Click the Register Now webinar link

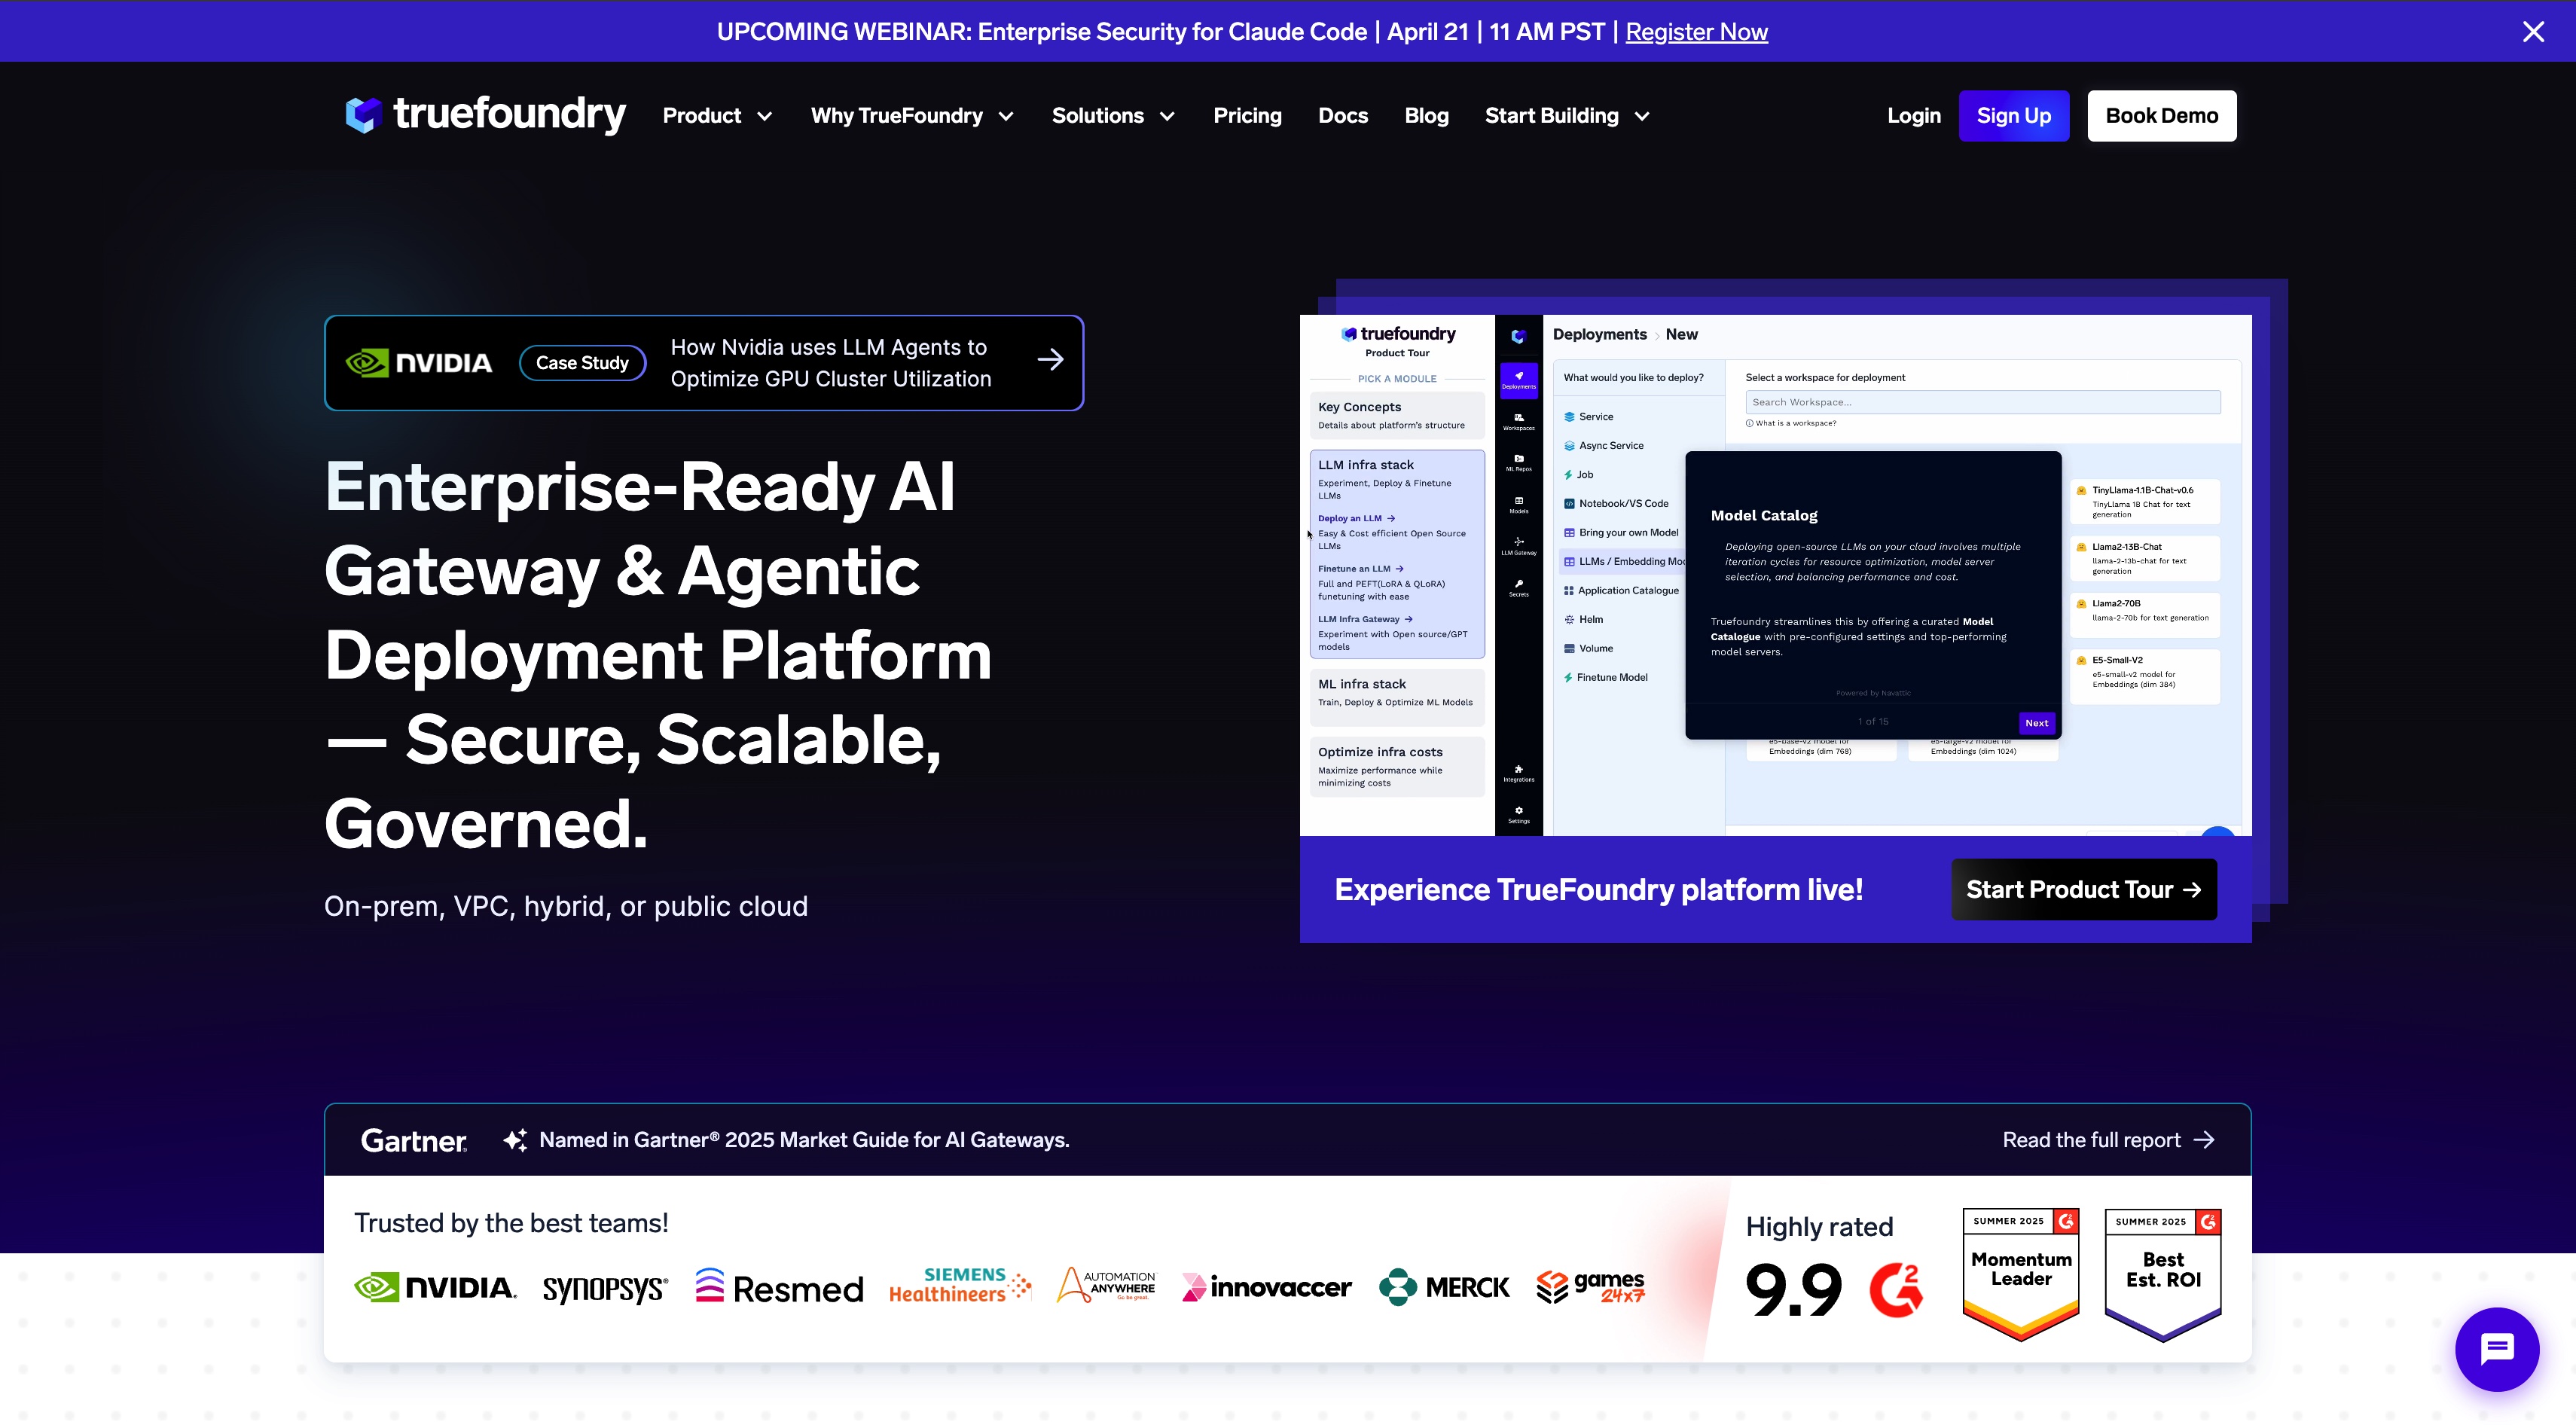1696,32
